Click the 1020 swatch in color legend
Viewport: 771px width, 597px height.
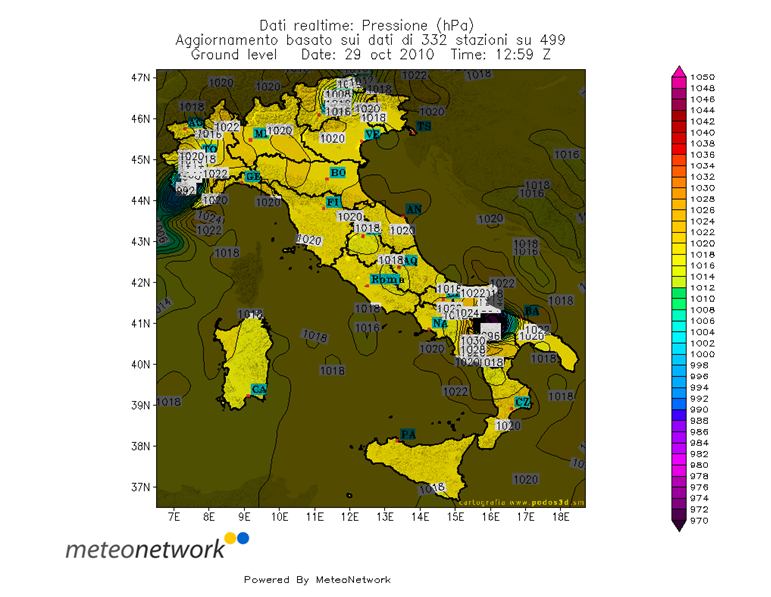click(679, 244)
